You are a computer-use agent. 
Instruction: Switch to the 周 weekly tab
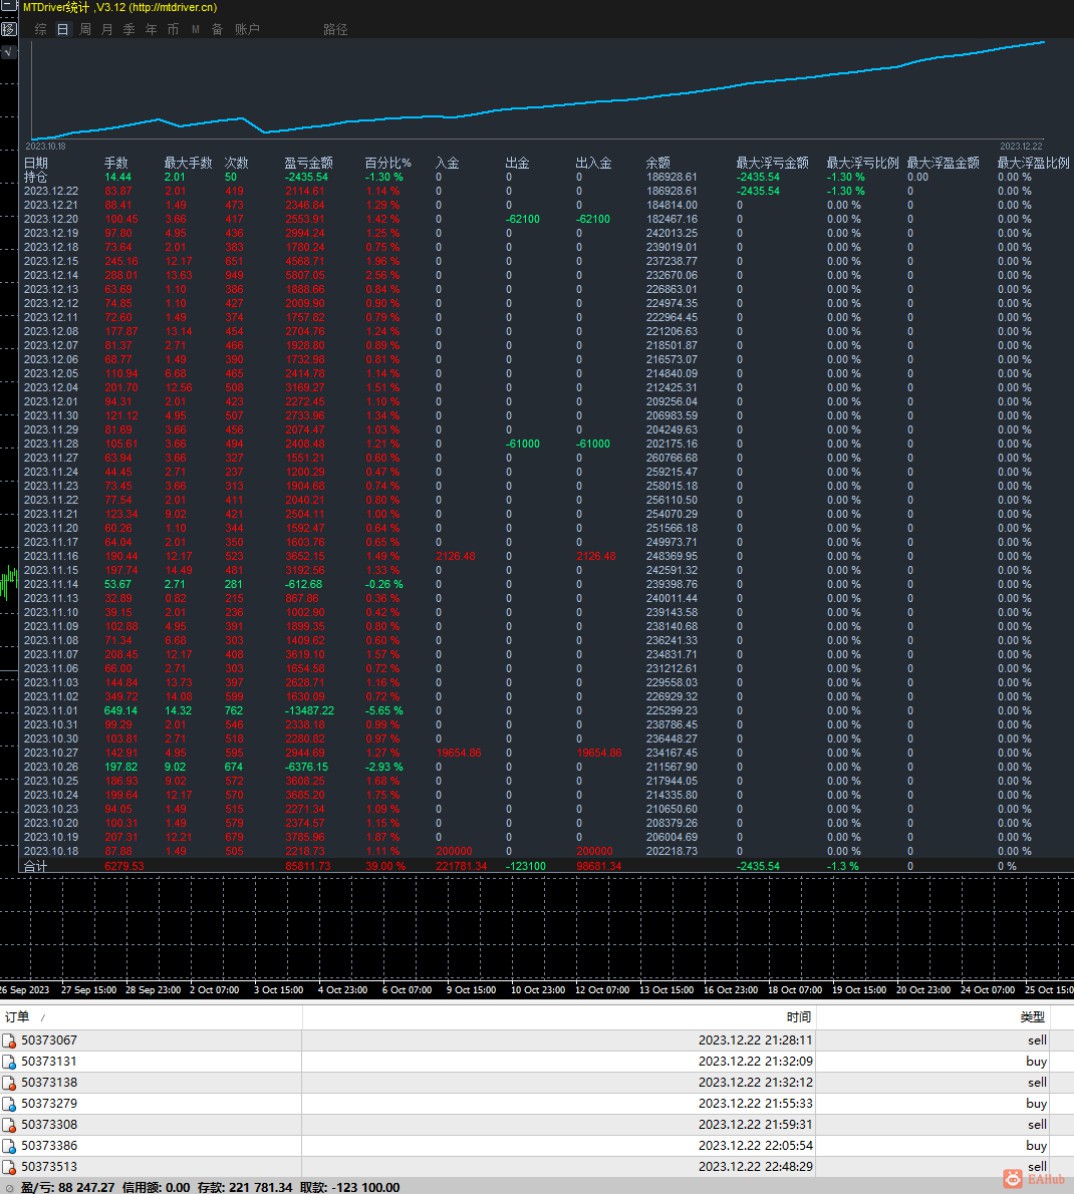pos(85,29)
